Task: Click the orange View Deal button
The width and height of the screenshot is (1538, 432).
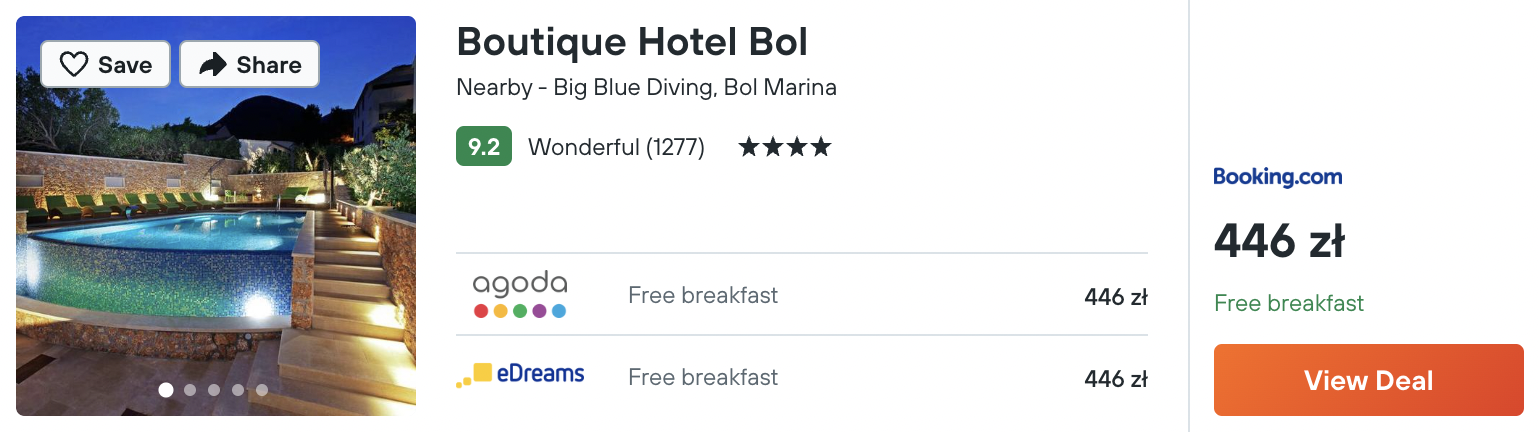Action: click(1369, 380)
